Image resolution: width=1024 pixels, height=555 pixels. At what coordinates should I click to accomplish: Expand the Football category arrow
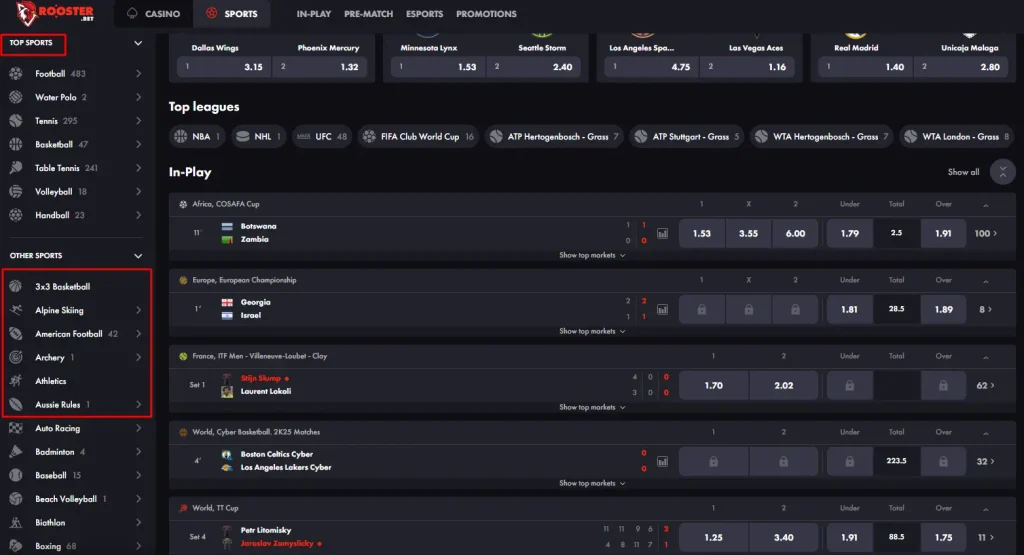pos(138,74)
